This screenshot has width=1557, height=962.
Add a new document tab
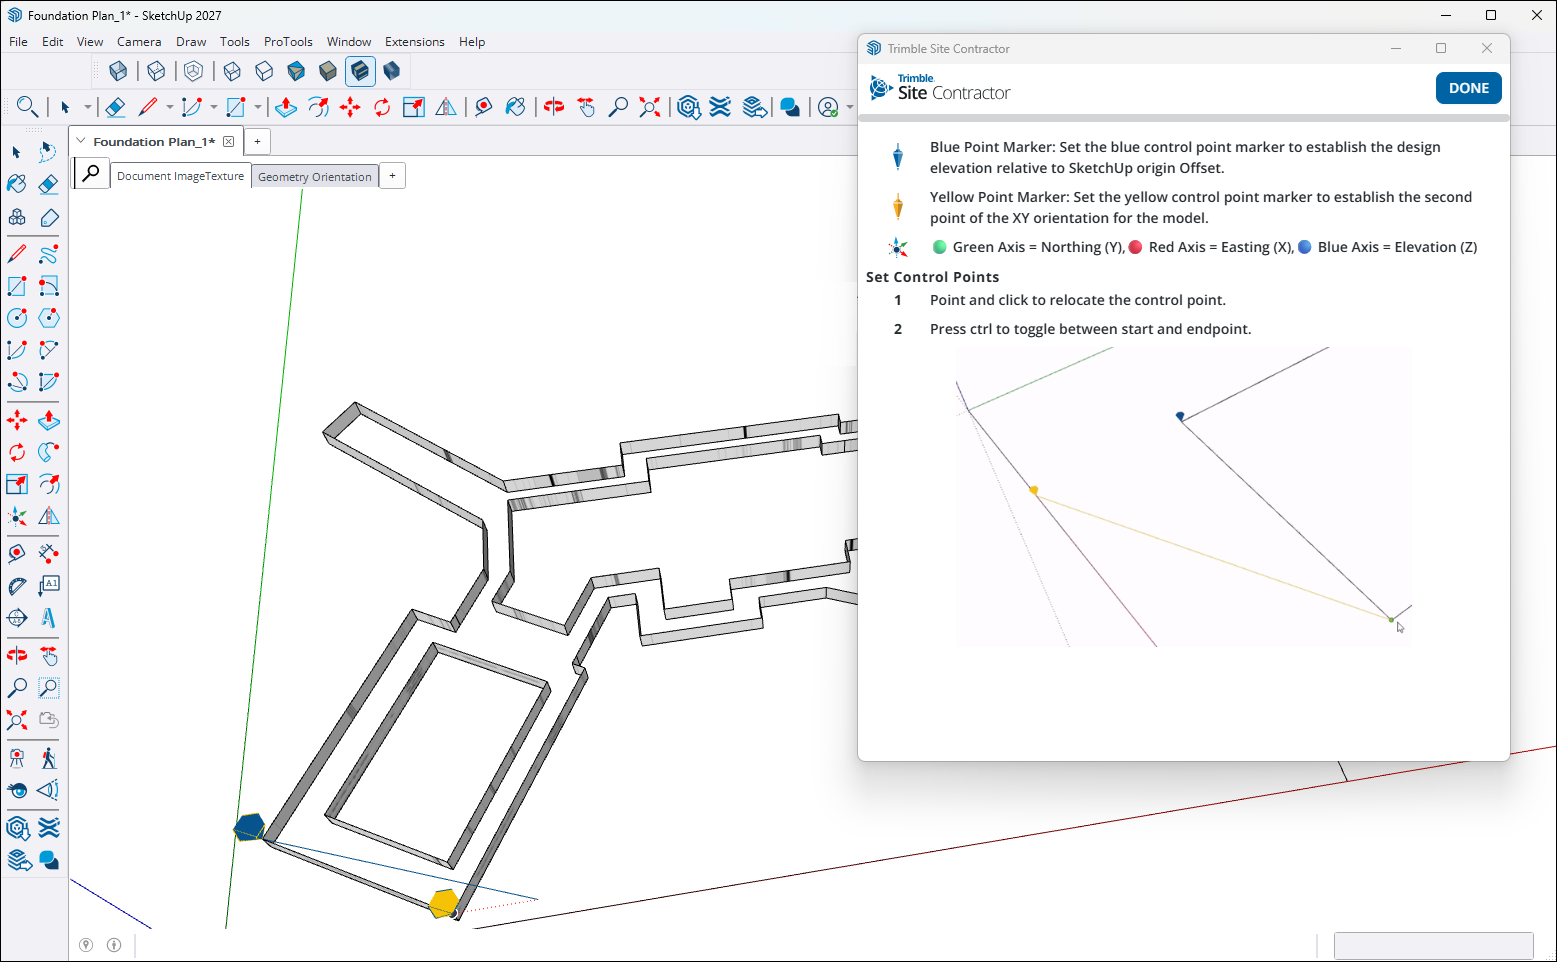[257, 141]
